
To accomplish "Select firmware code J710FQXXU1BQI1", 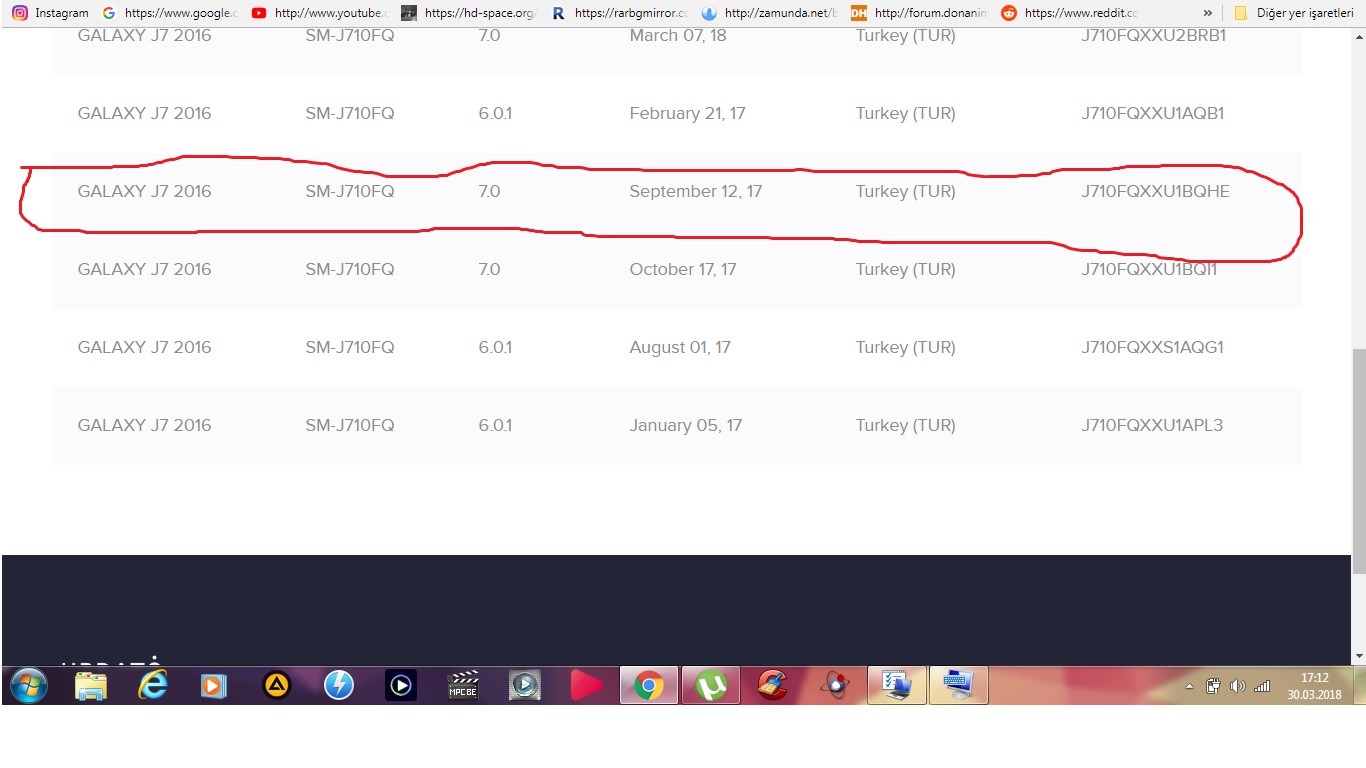I will pyautogui.click(x=1149, y=269).
